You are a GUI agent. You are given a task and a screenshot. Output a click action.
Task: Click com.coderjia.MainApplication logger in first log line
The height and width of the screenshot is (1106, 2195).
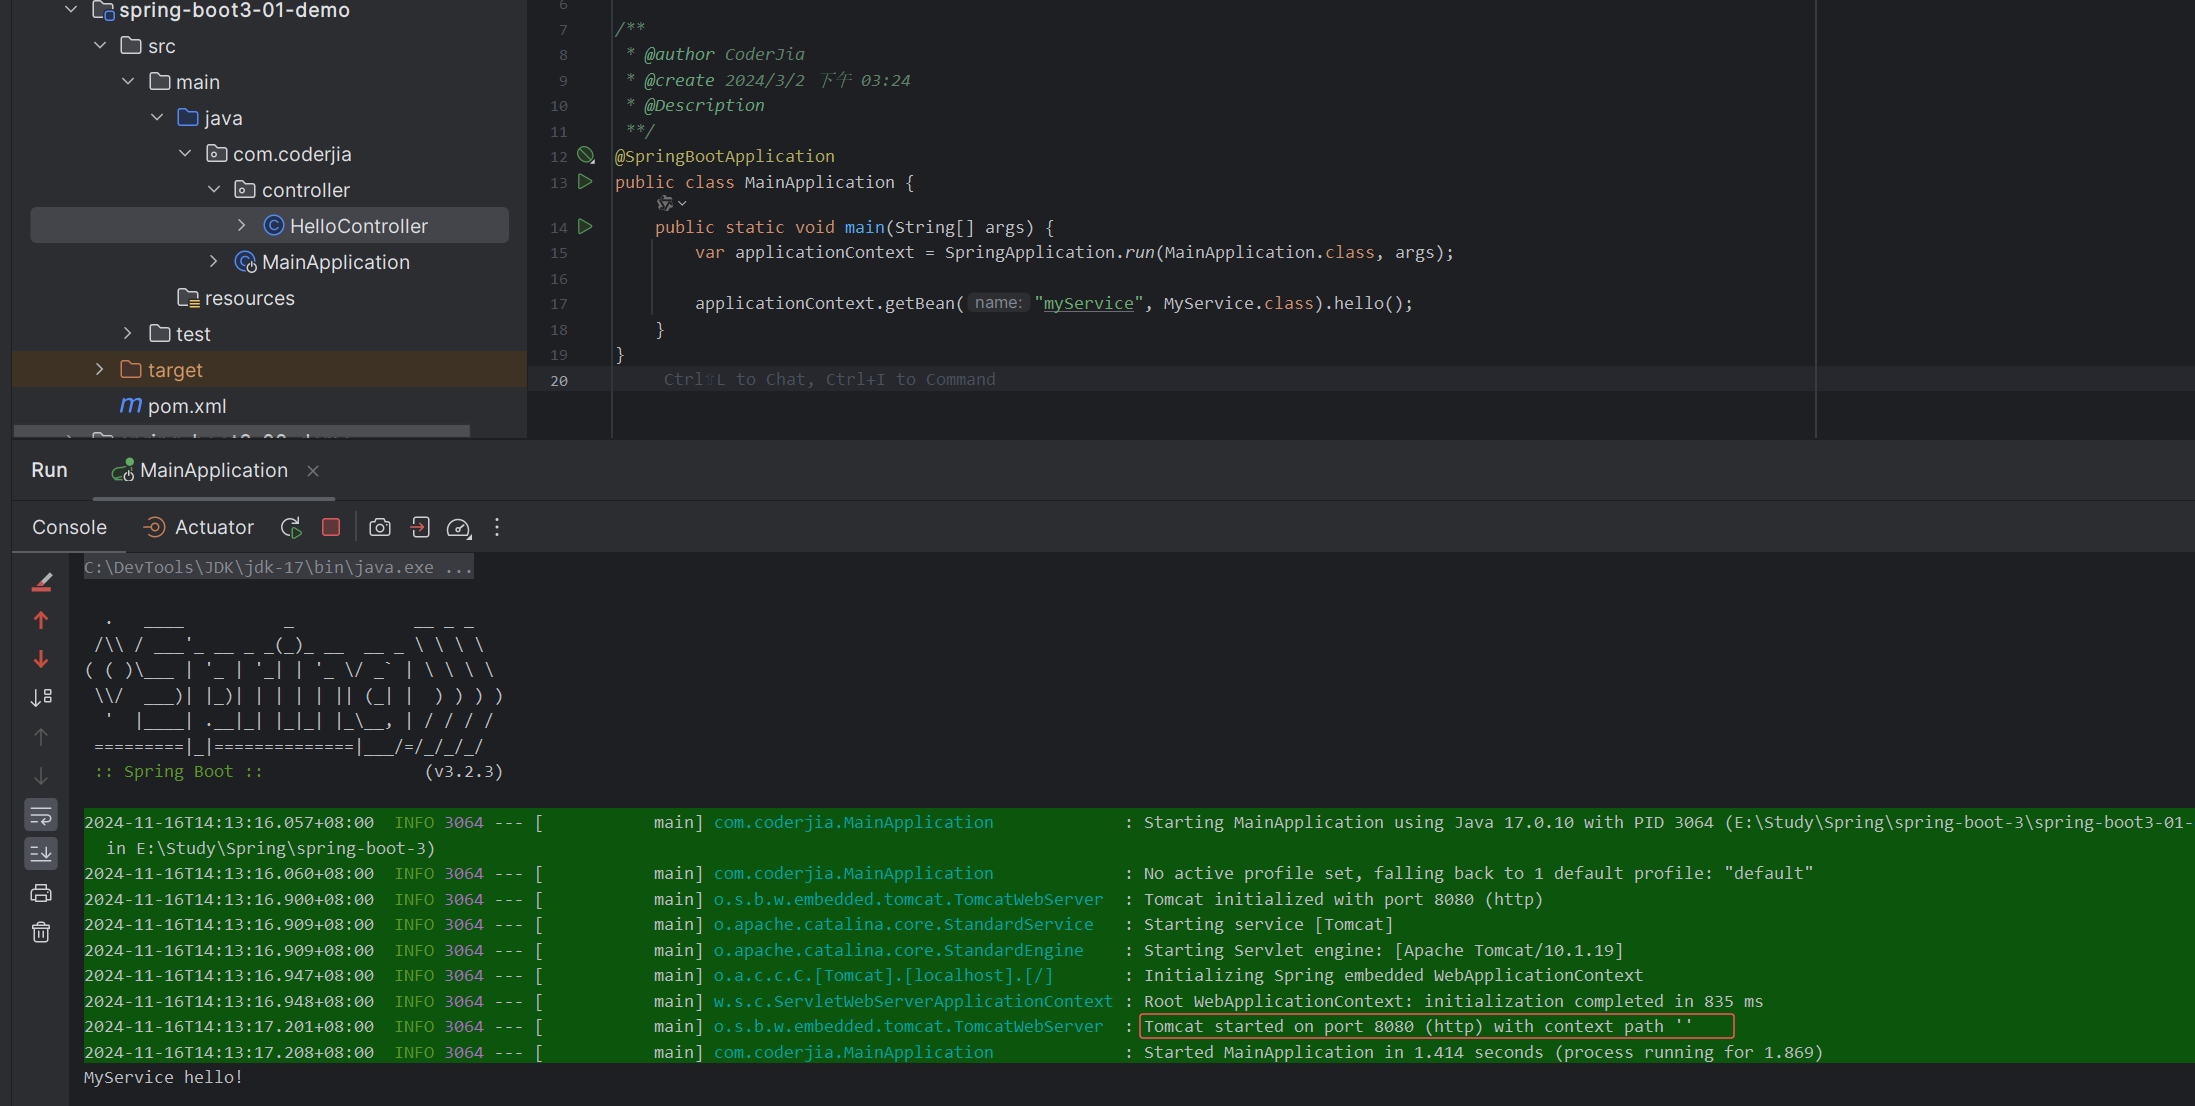[x=853, y=822]
